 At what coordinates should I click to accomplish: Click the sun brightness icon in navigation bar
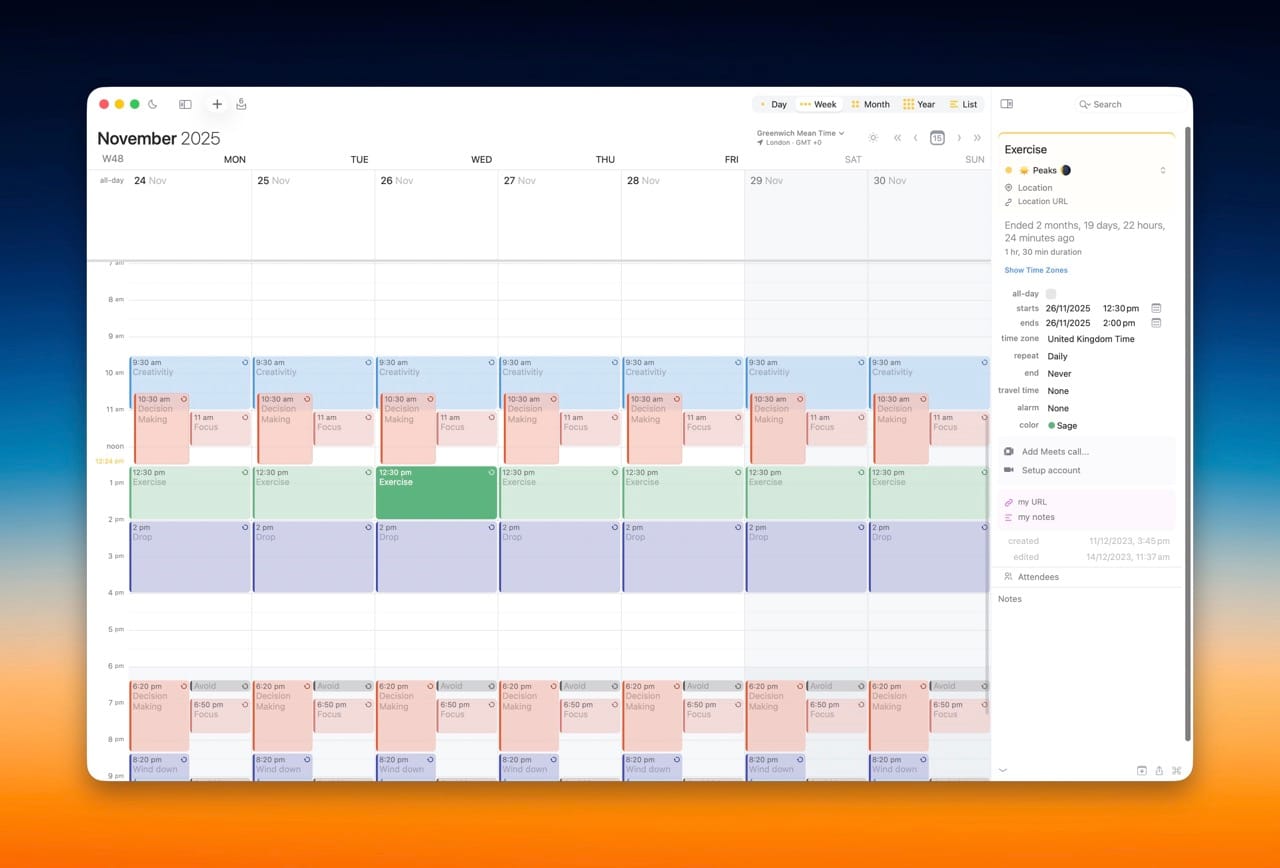(873, 138)
